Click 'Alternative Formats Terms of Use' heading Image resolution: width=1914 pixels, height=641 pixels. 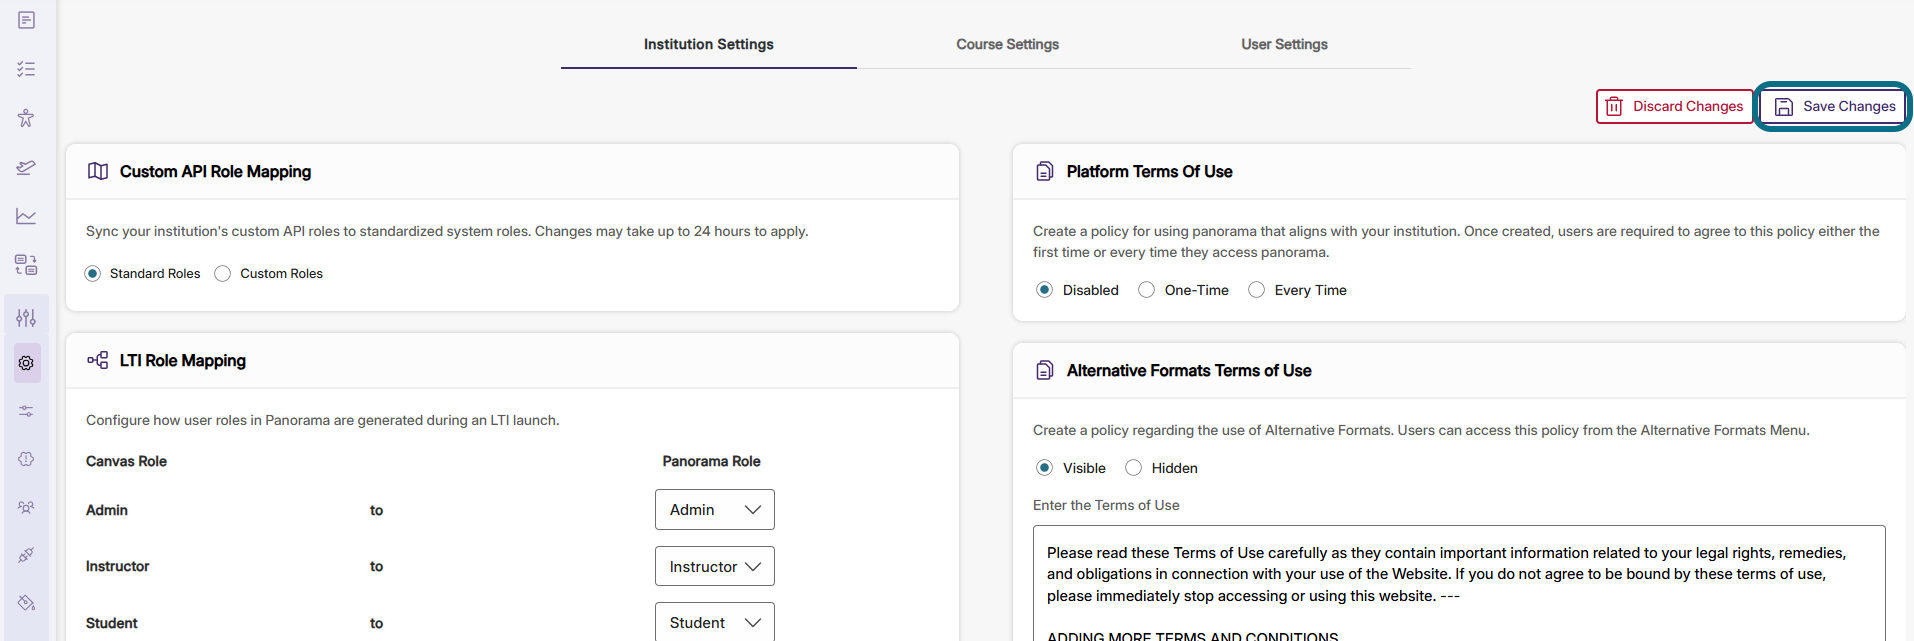(1189, 370)
